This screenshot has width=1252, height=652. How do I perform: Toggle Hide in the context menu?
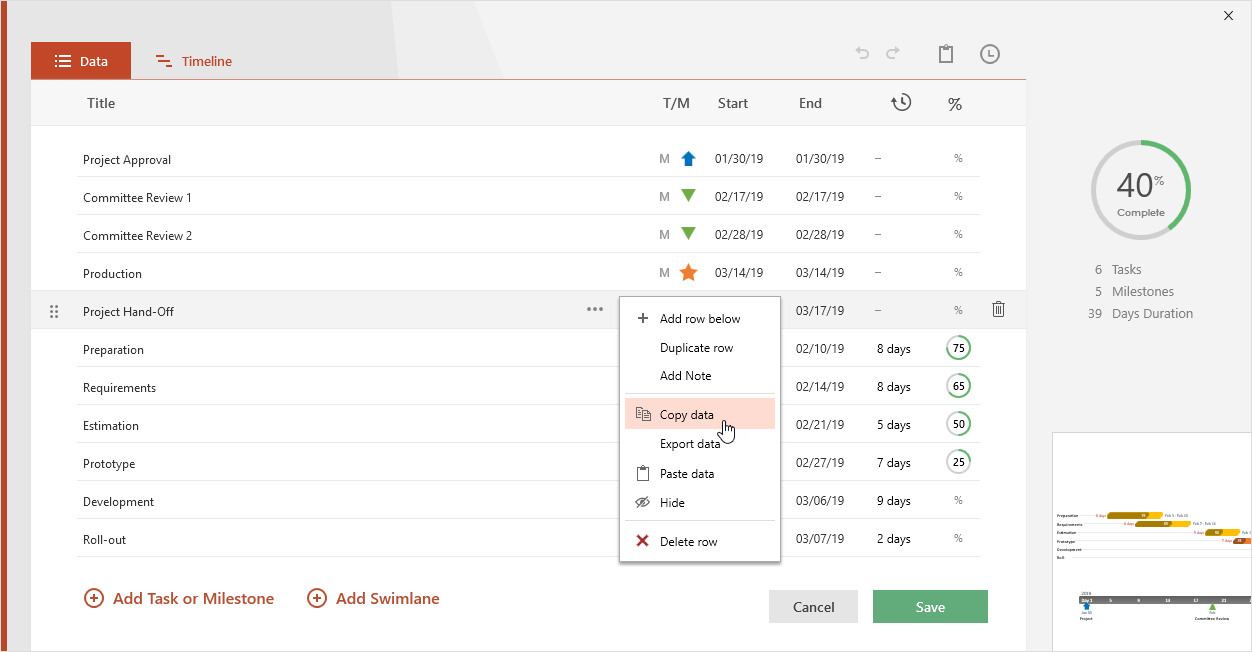coord(672,503)
